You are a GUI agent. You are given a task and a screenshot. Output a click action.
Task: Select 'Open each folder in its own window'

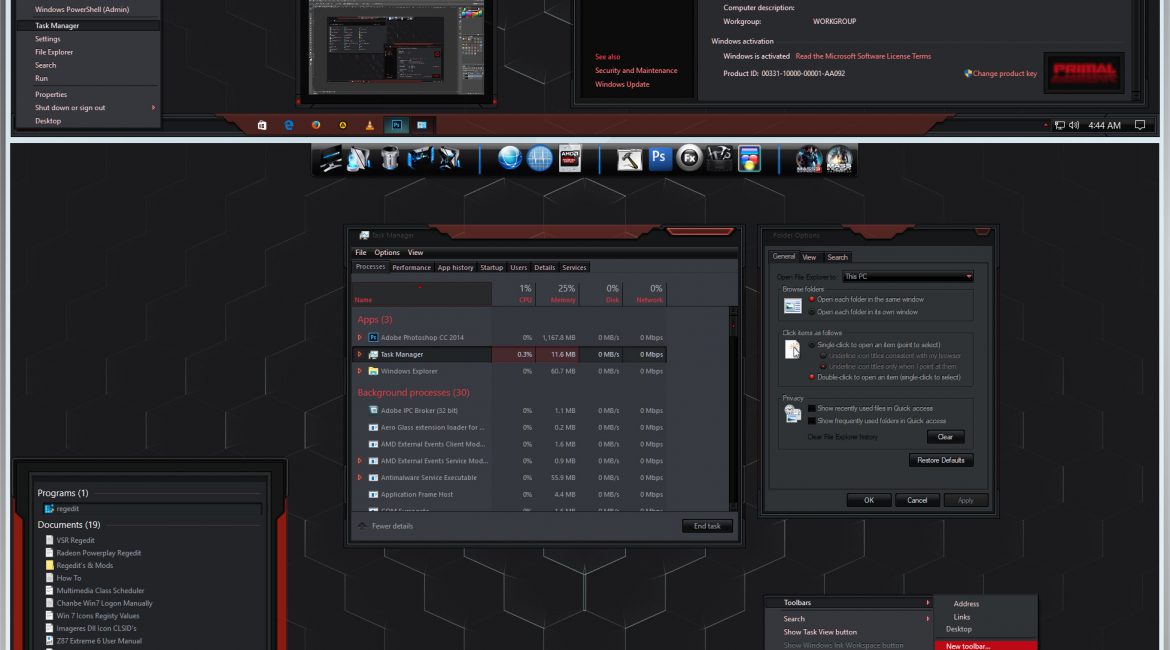812,312
